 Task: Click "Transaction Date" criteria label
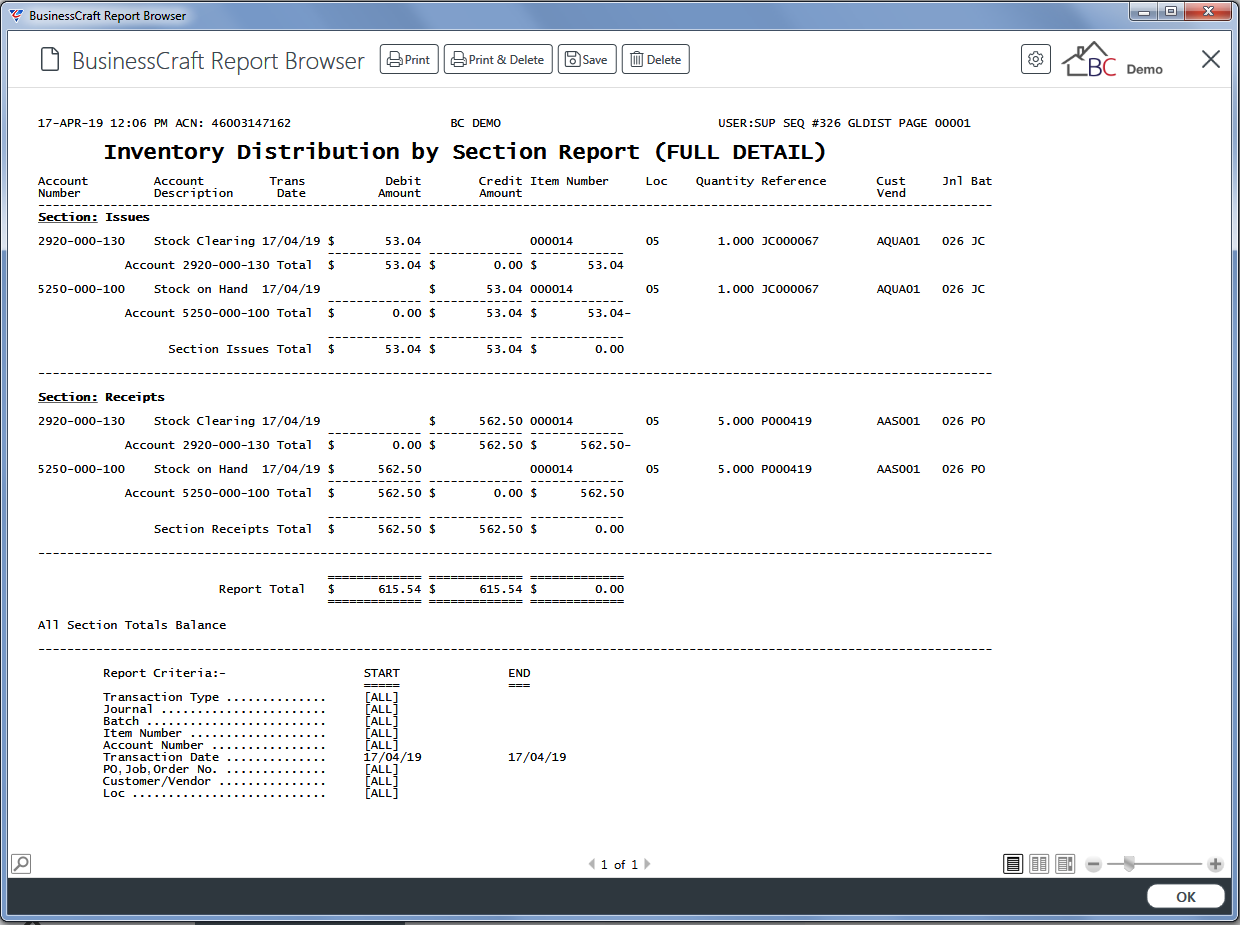pos(161,757)
